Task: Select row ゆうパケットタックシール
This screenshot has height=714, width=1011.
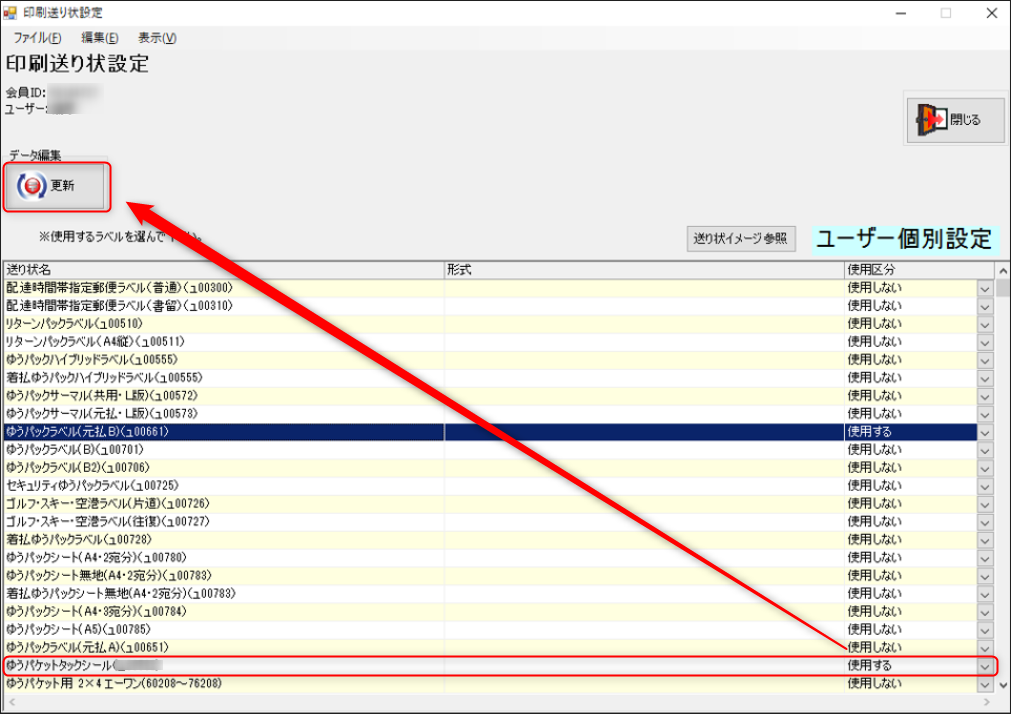Action: tap(498, 666)
